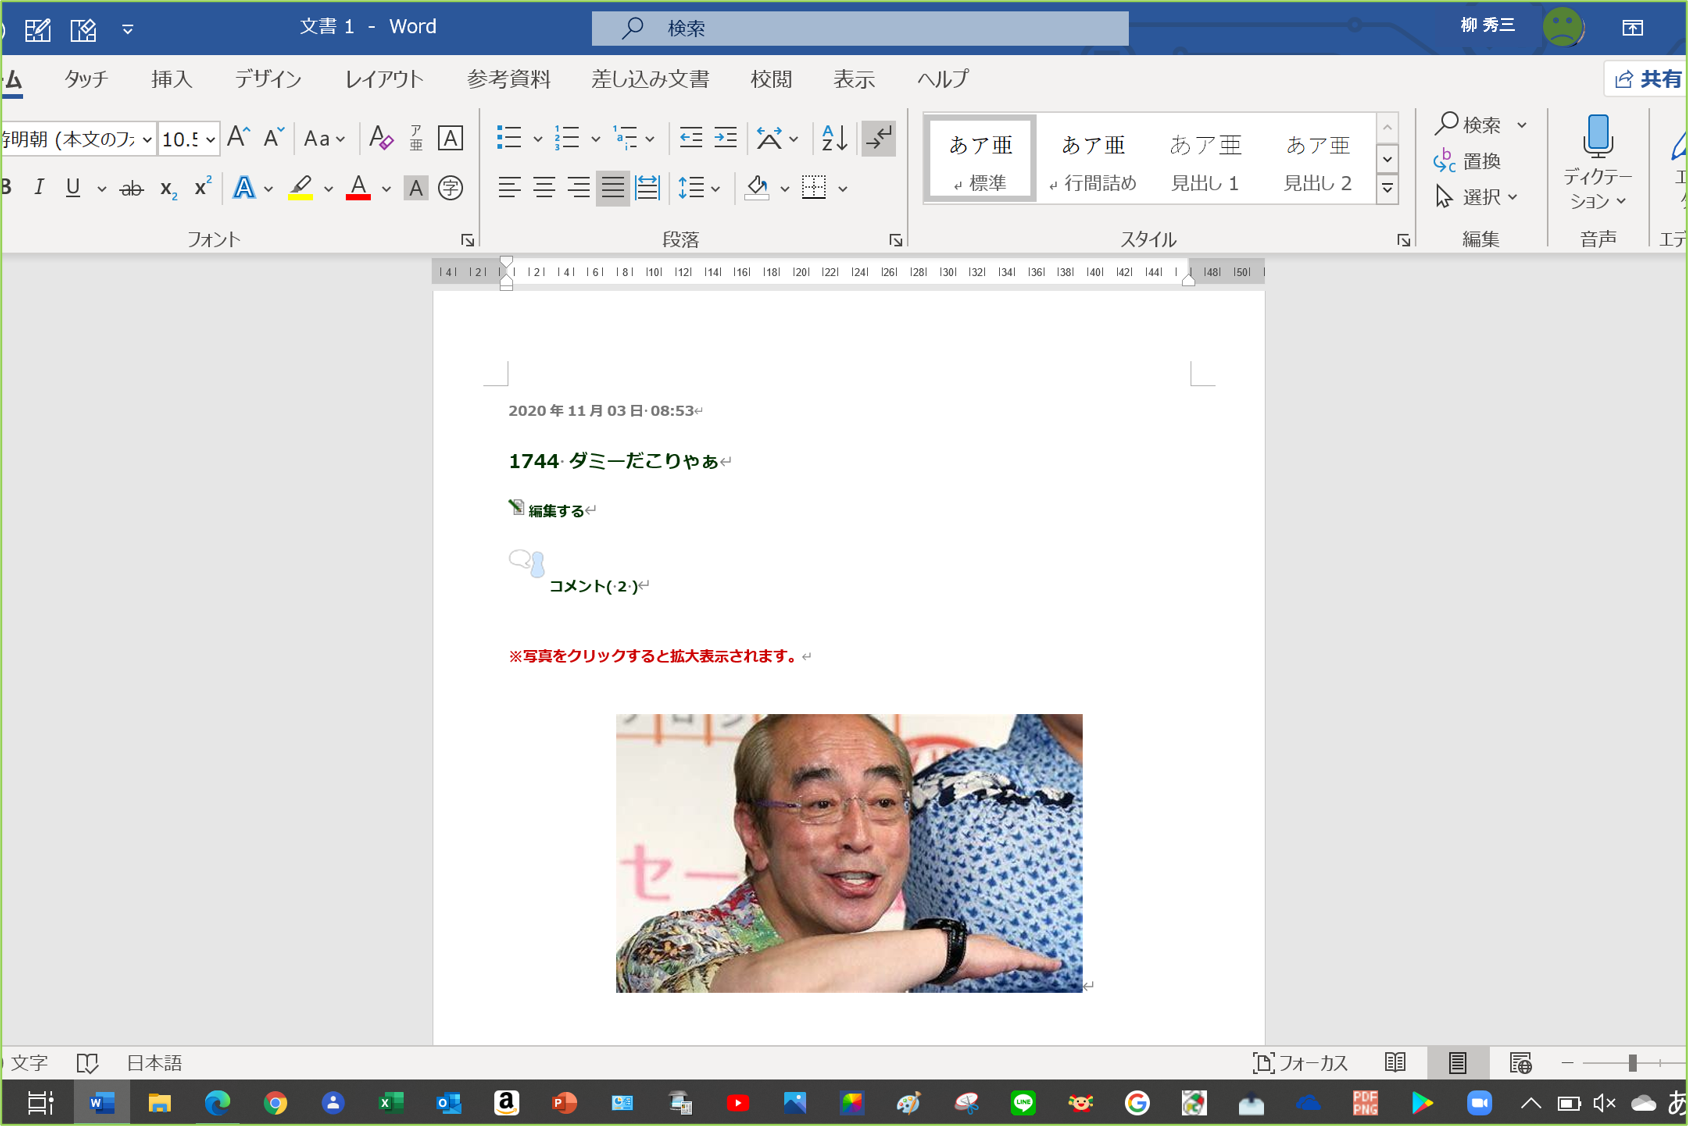Open the Select dropdown in Editing
Image resolution: width=1688 pixels, height=1126 pixels.
coord(1477,197)
